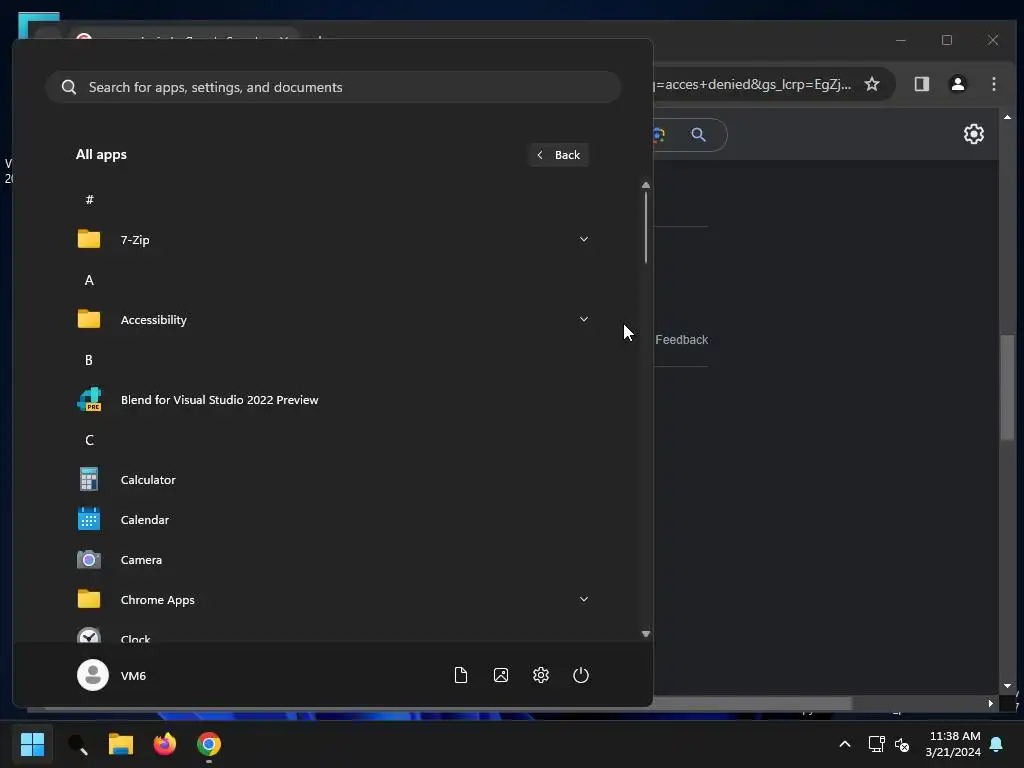Open File Explorer from taskbar
This screenshot has width=1024, height=768.
pyautogui.click(x=121, y=744)
